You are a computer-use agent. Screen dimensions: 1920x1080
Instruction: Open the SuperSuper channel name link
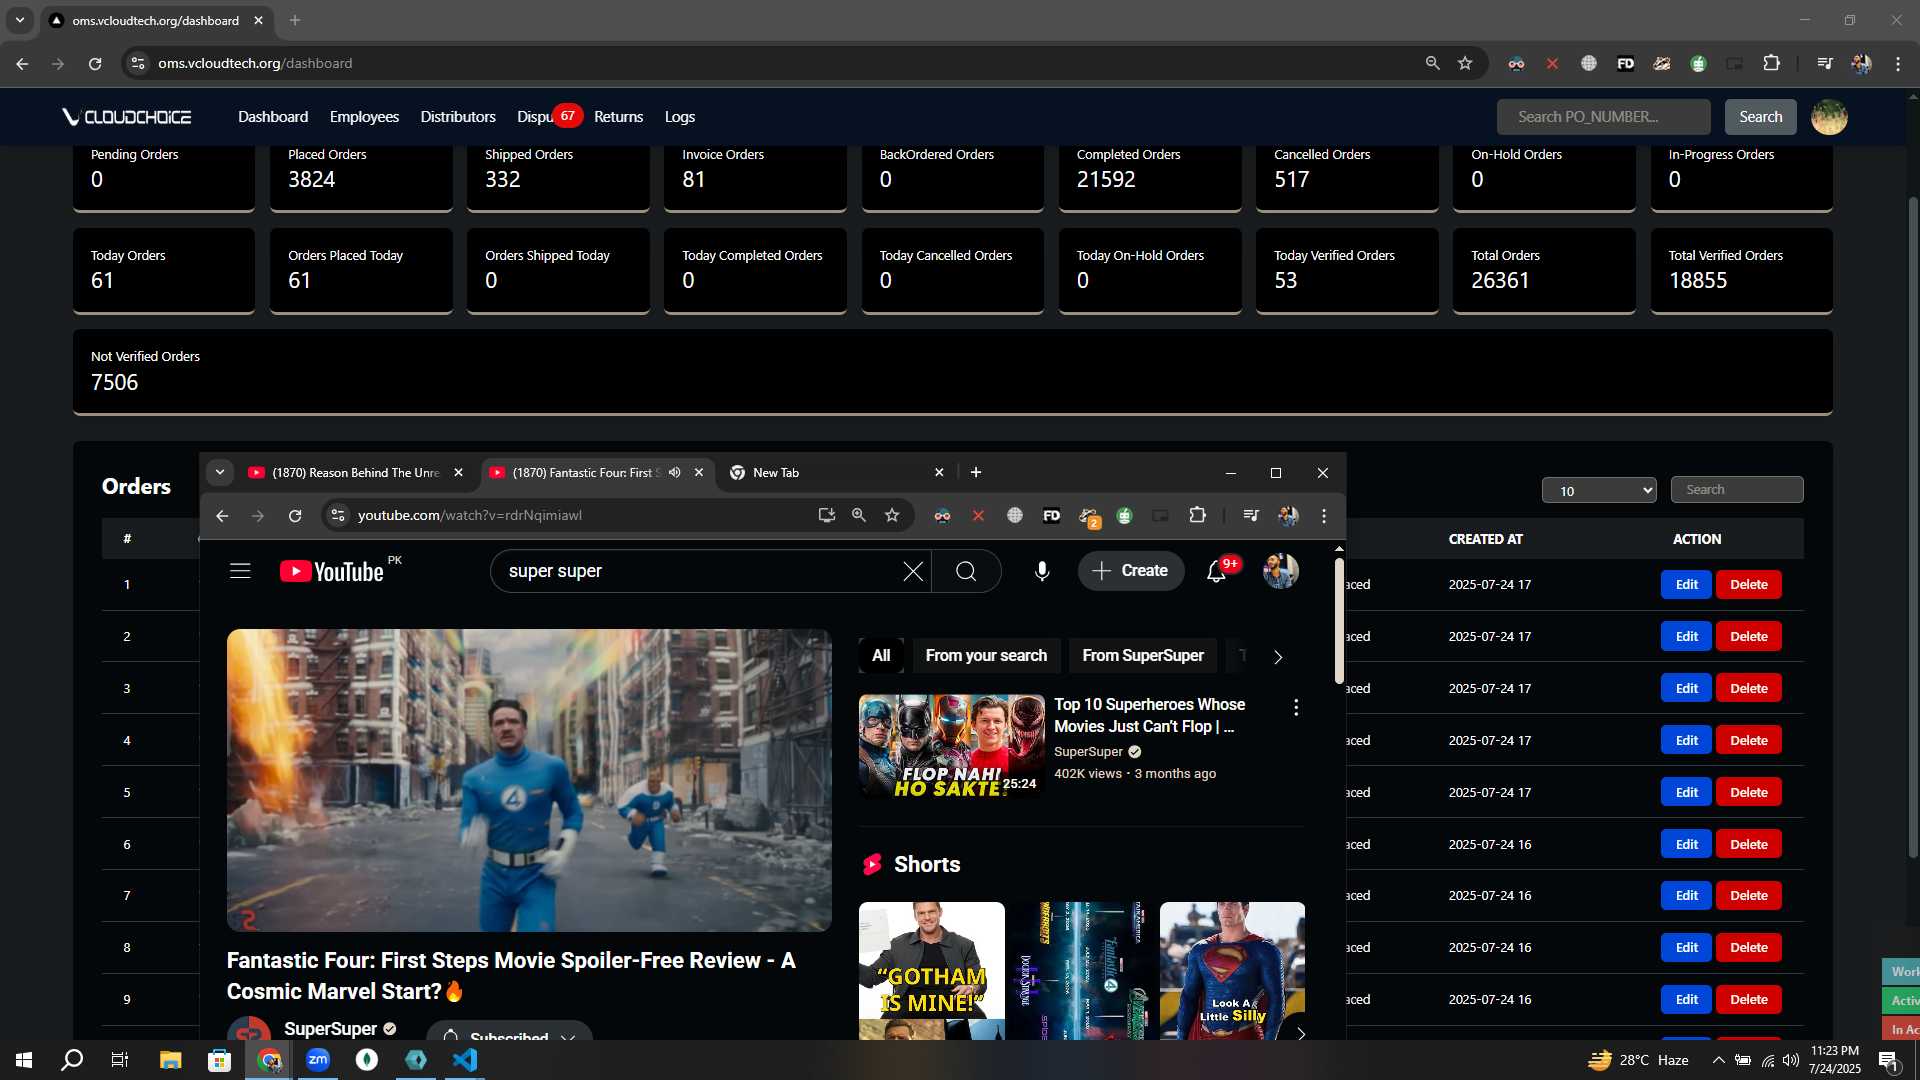pyautogui.click(x=330, y=1029)
